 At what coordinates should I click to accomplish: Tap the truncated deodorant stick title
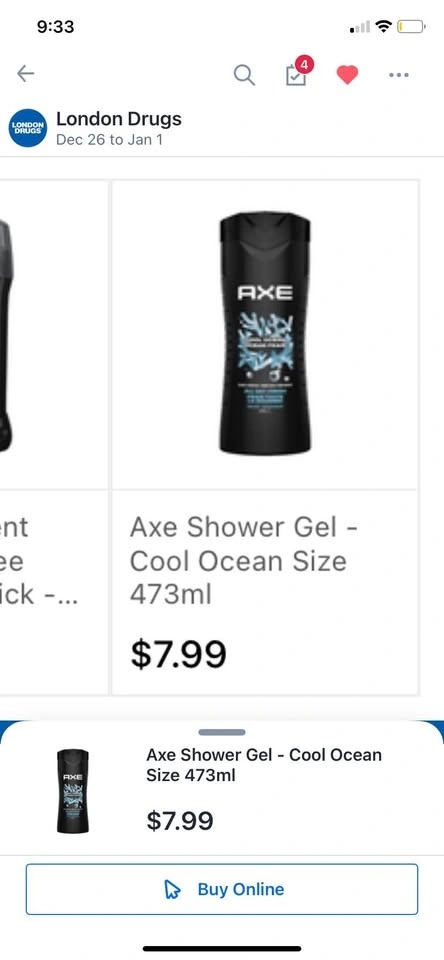click(38, 560)
